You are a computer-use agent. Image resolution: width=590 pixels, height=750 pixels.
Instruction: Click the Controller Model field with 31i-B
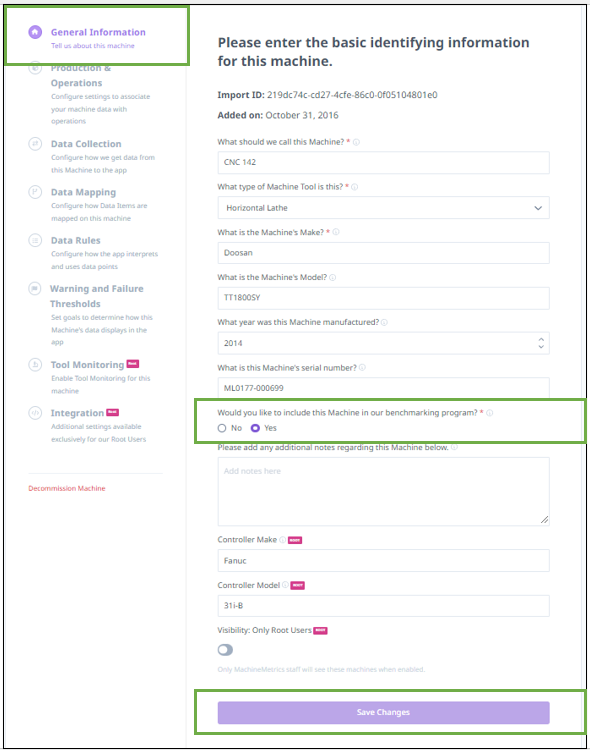tap(383, 606)
